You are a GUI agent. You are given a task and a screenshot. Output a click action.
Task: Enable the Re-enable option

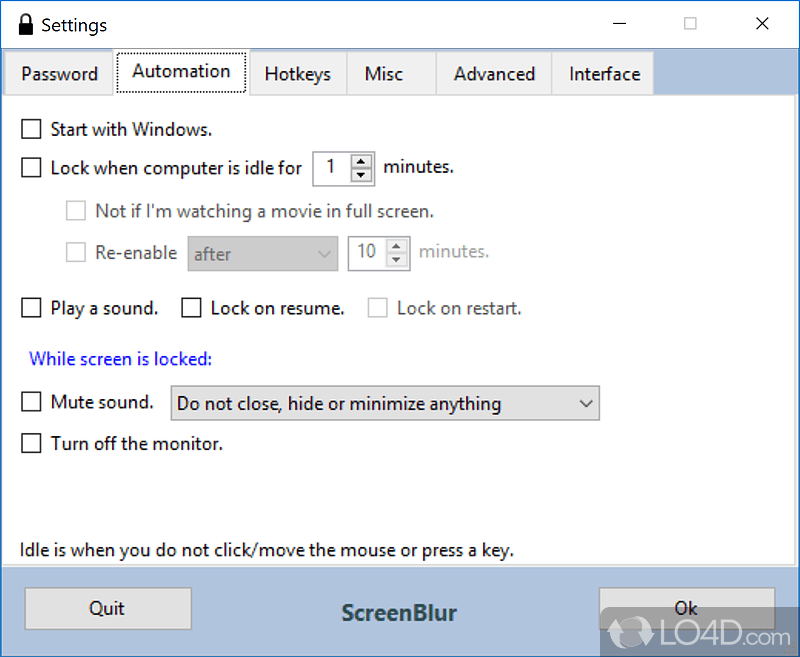click(76, 253)
